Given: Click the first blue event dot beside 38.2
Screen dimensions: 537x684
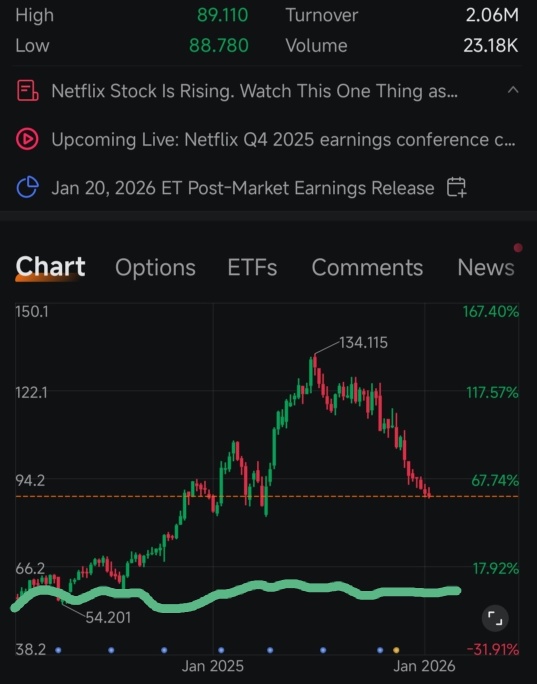Looking at the screenshot, I should tap(58, 650).
